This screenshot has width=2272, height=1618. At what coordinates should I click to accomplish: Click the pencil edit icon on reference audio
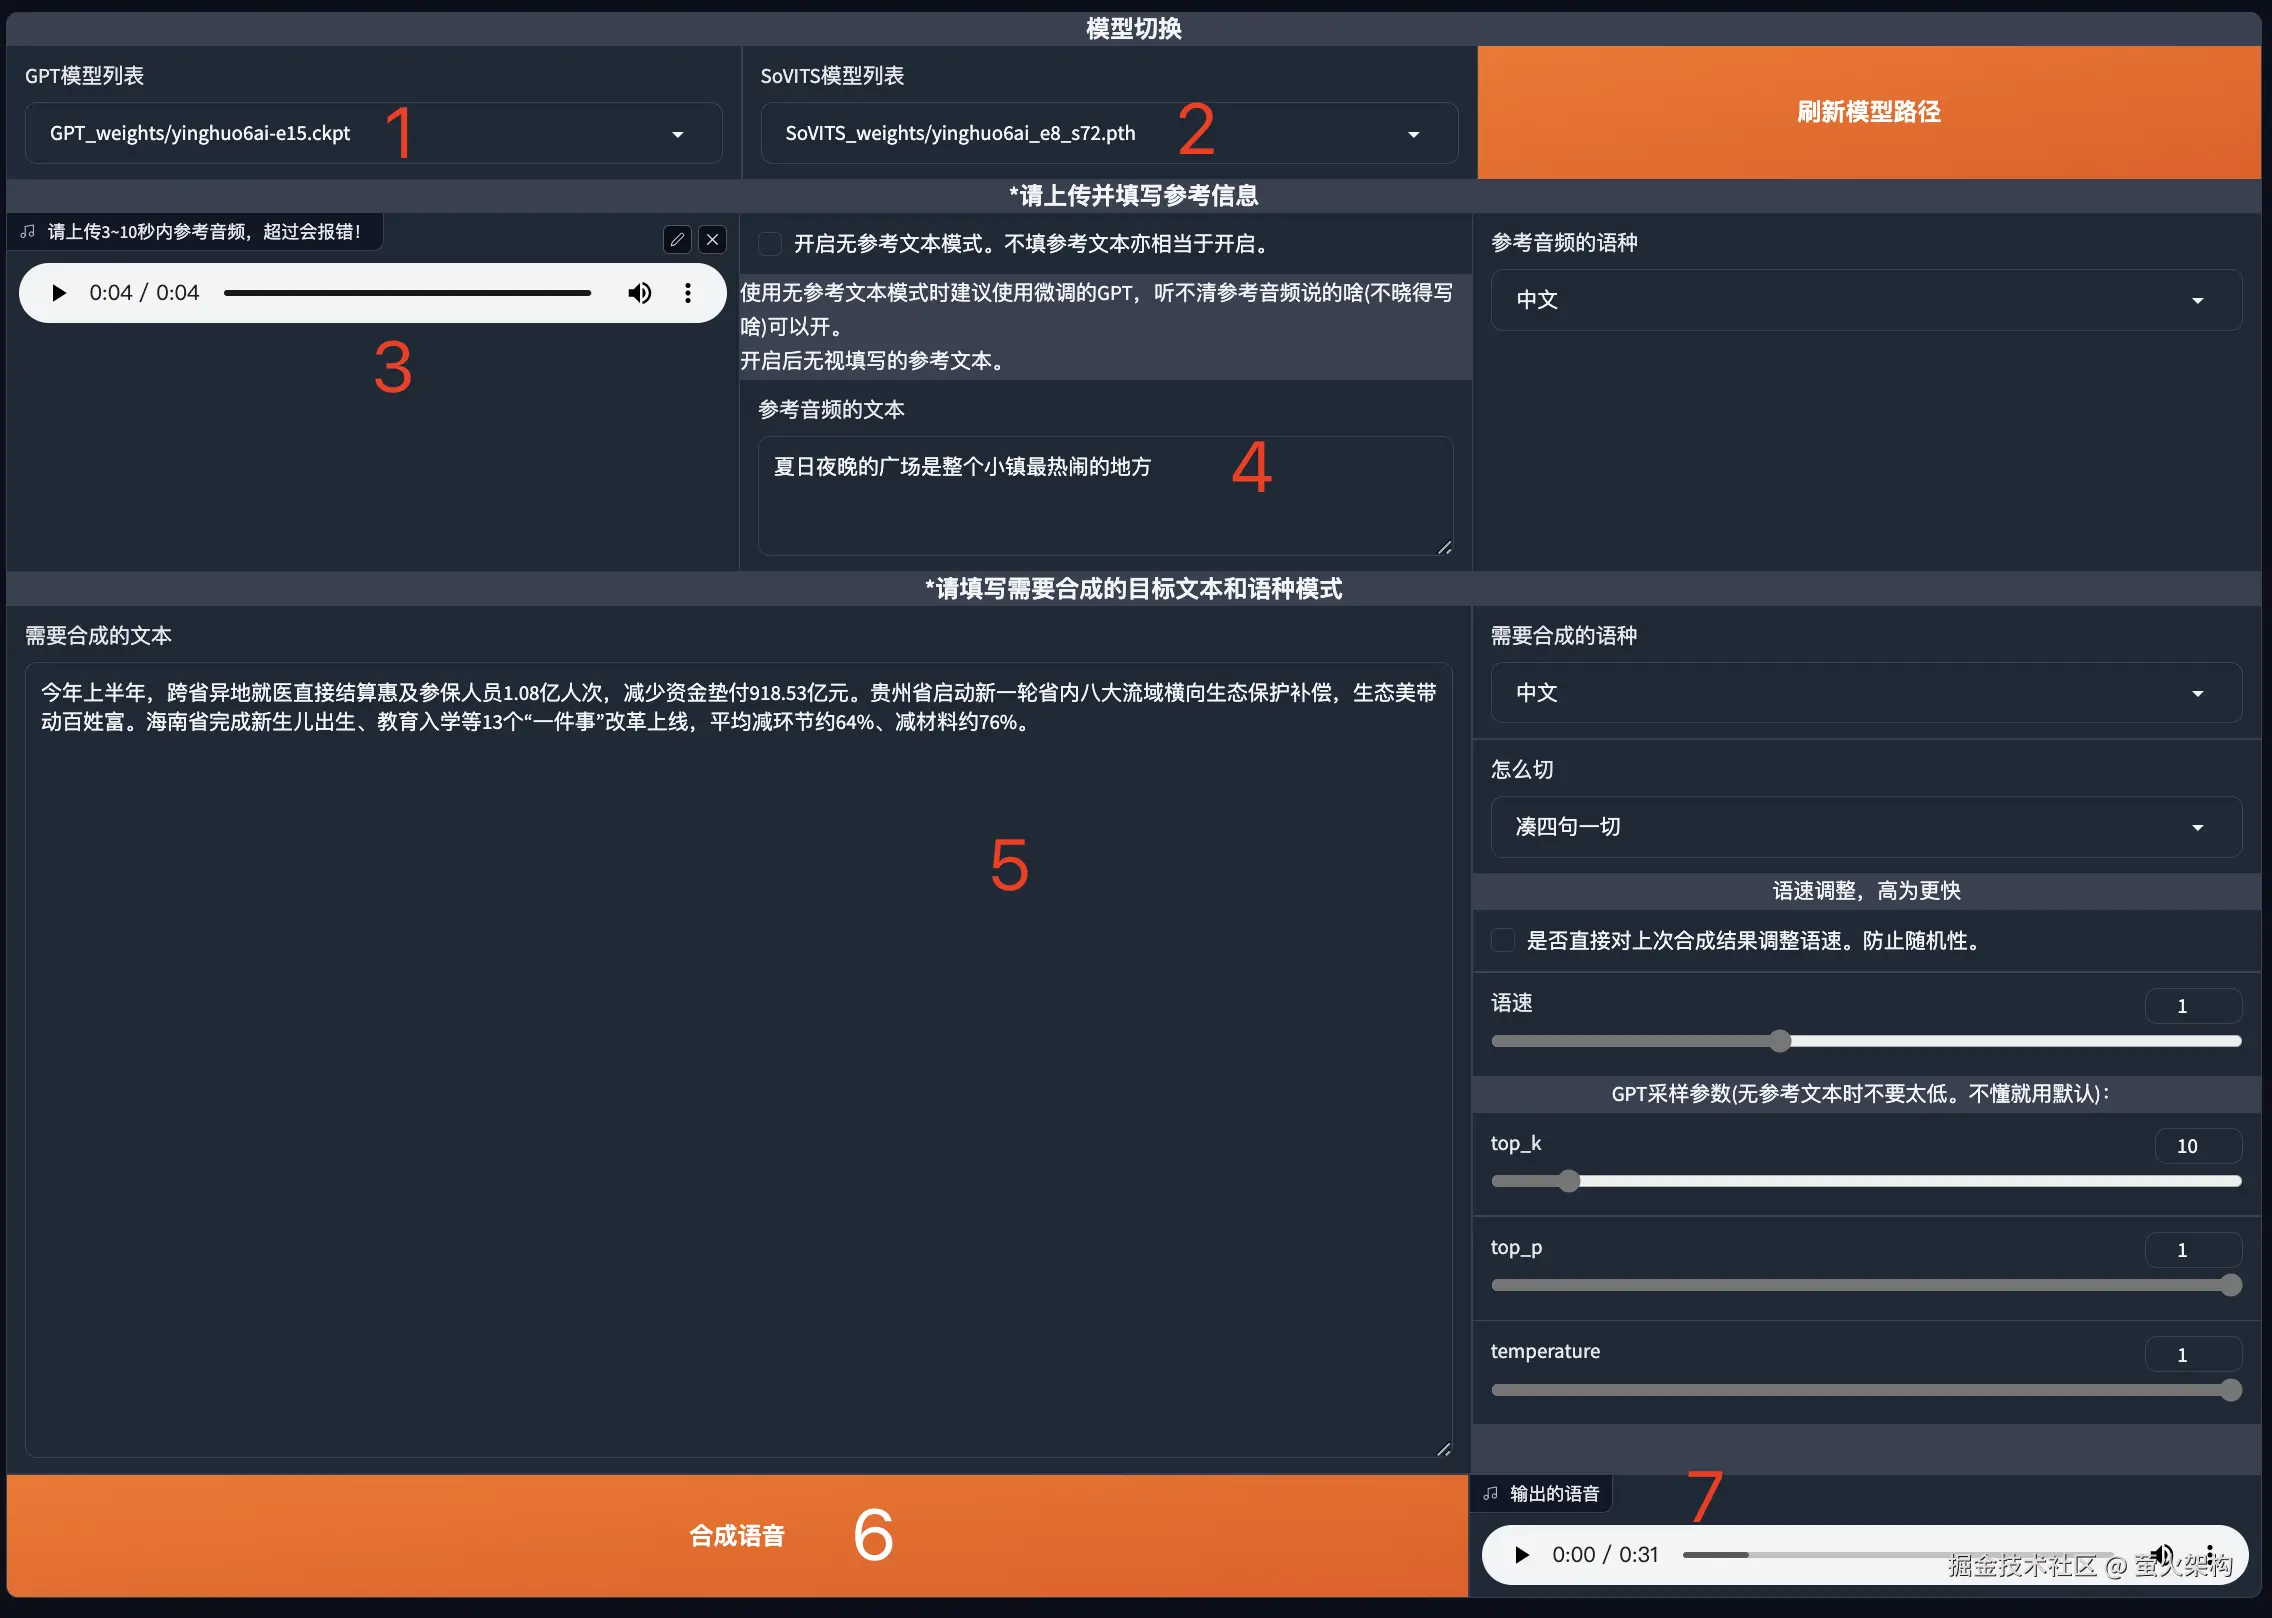pyautogui.click(x=677, y=240)
